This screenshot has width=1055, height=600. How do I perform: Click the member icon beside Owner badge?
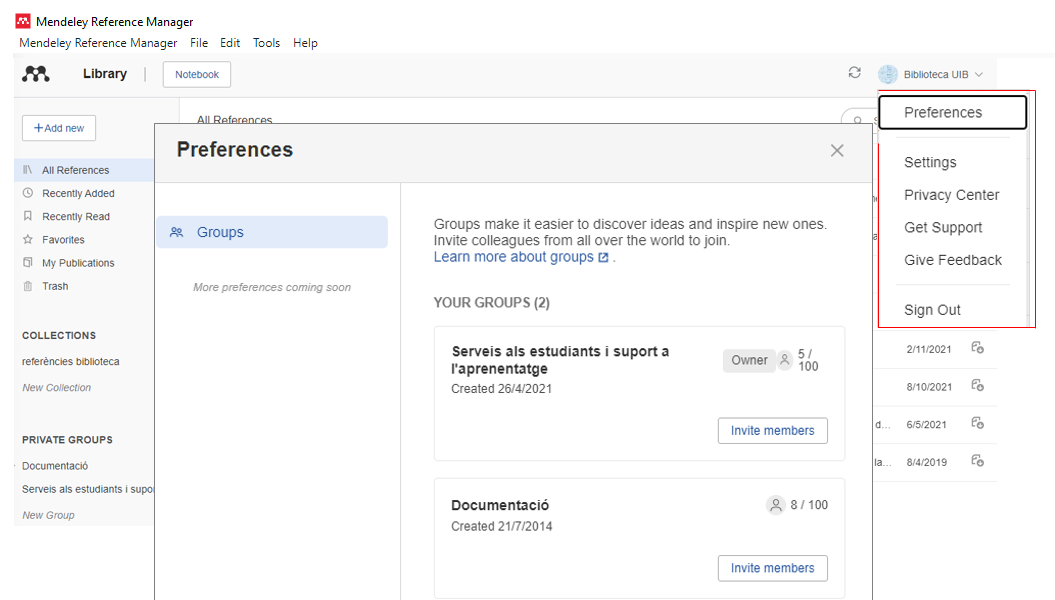[x=785, y=360]
